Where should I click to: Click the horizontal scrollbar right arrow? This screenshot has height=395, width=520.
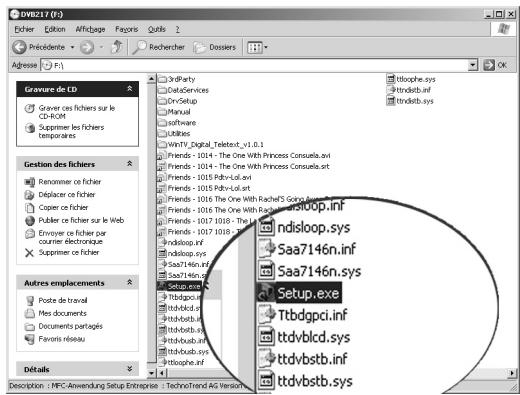pos(512,373)
